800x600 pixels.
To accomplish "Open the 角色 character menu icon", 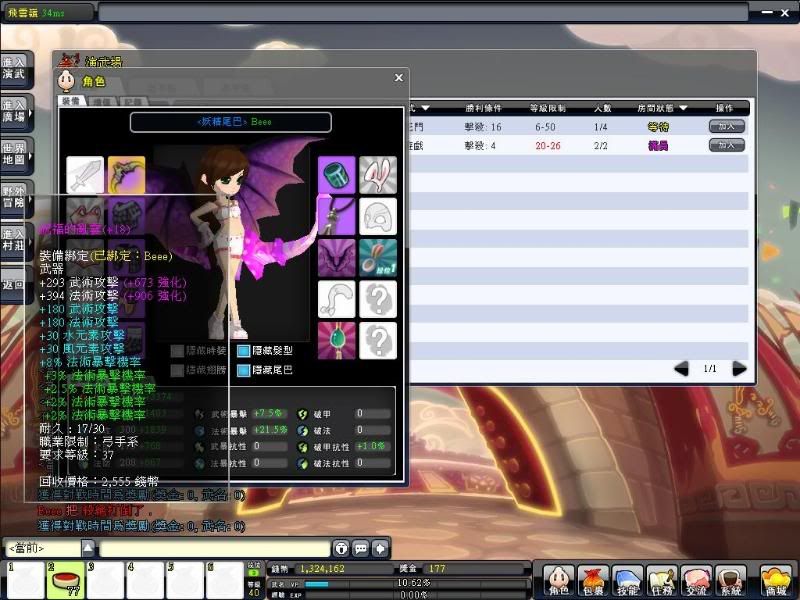I will point(558,579).
